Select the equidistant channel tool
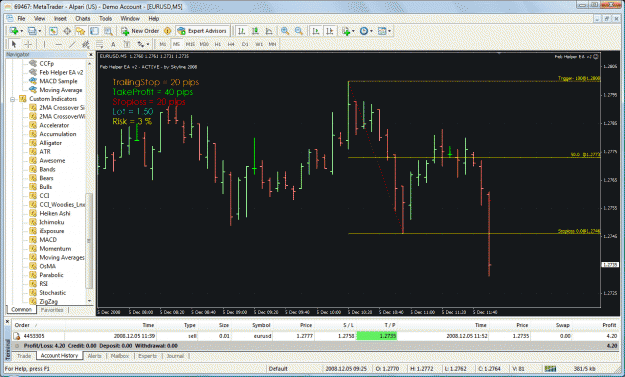Image resolution: width=625 pixels, height=377 pixels. pos(85,44)
